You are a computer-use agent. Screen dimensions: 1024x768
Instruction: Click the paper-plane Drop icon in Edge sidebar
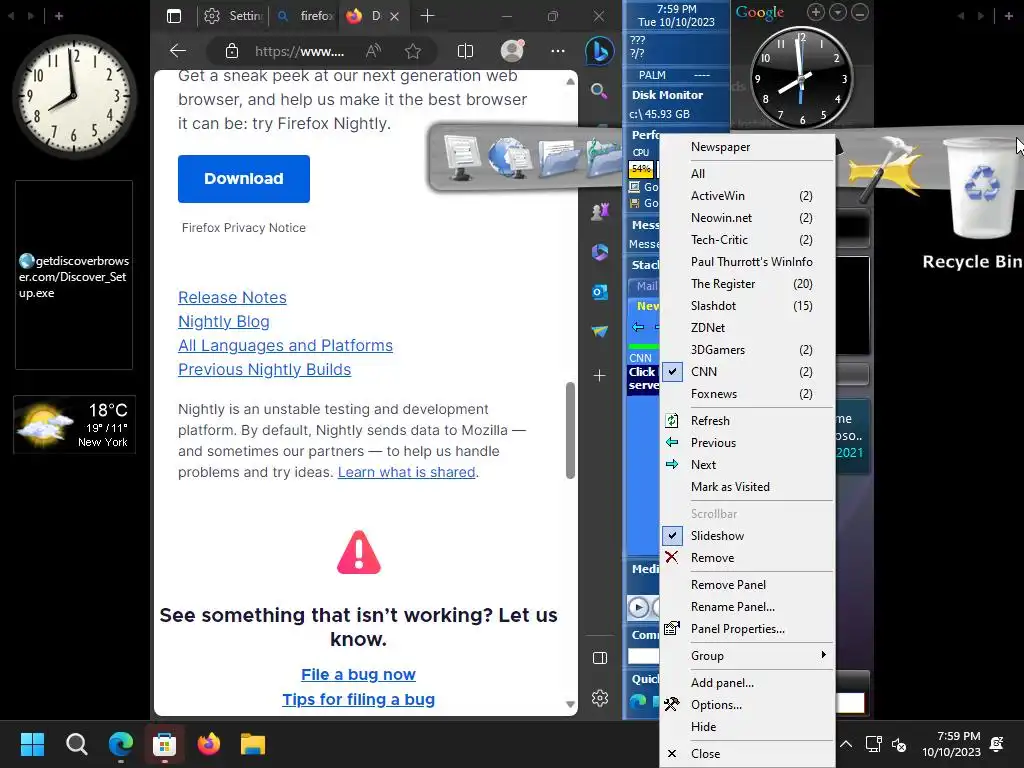pyautogui.click(x=600, y=332)
